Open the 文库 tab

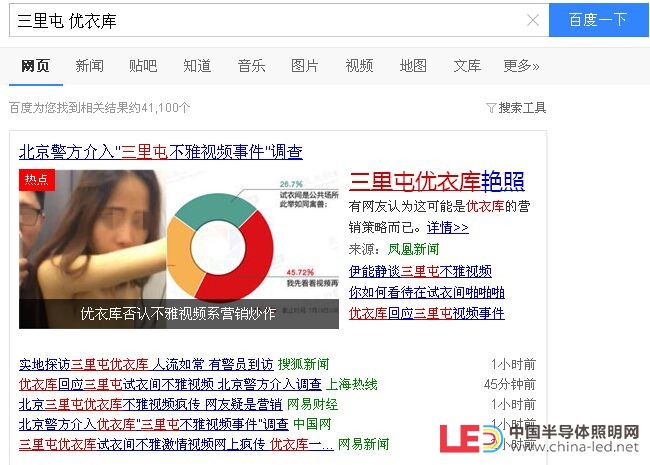tap(467, 66)
